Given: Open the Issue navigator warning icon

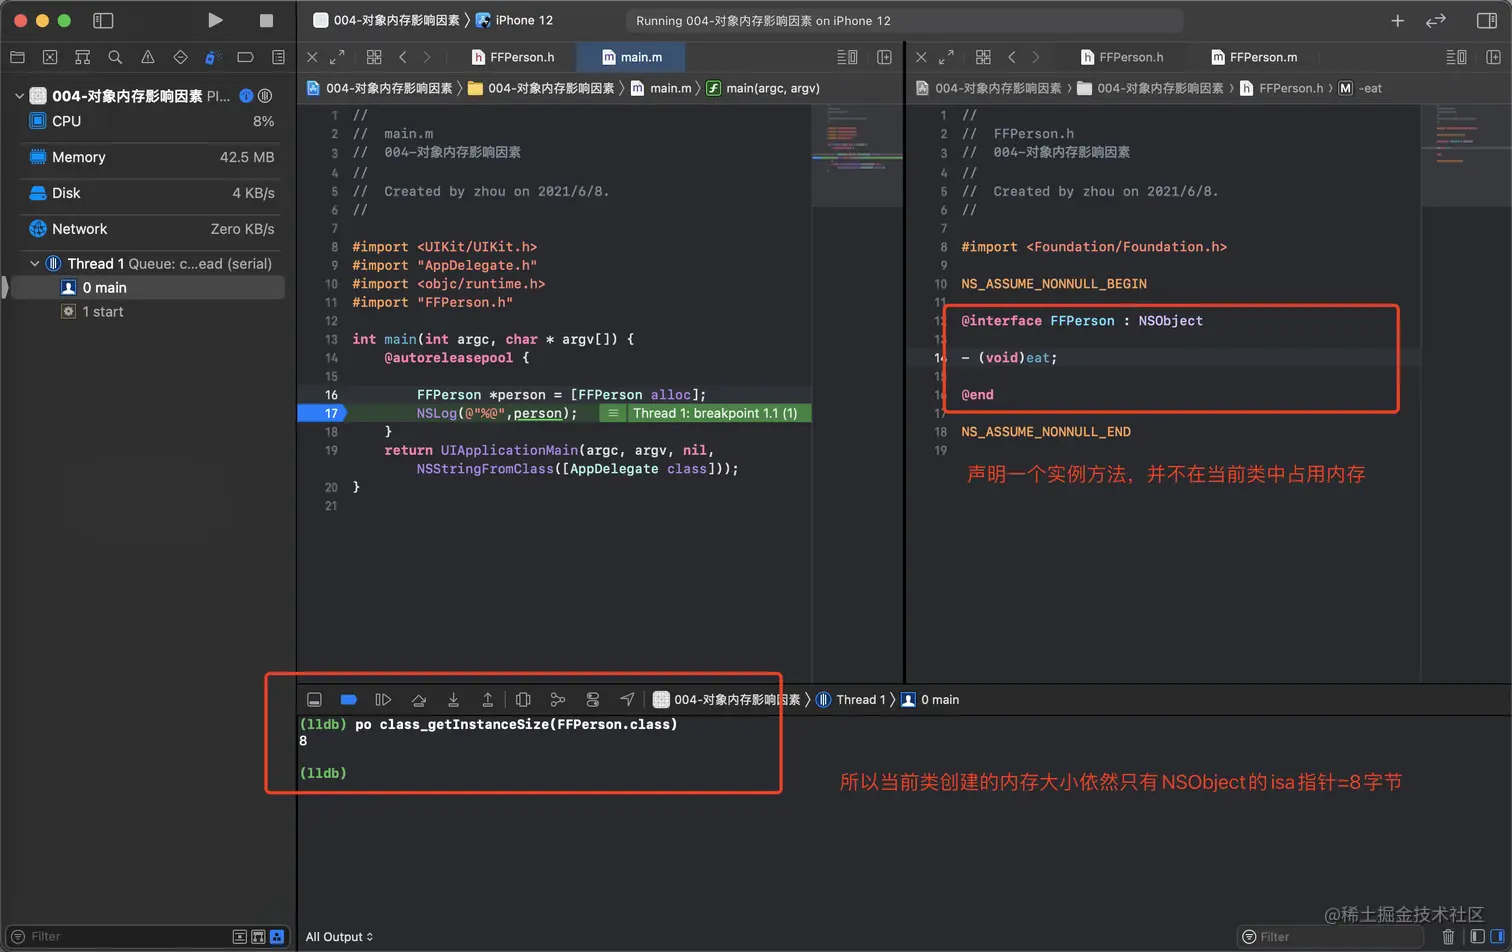Looking at the screenshot, I should pyautogui.click(x=148, y=57).
